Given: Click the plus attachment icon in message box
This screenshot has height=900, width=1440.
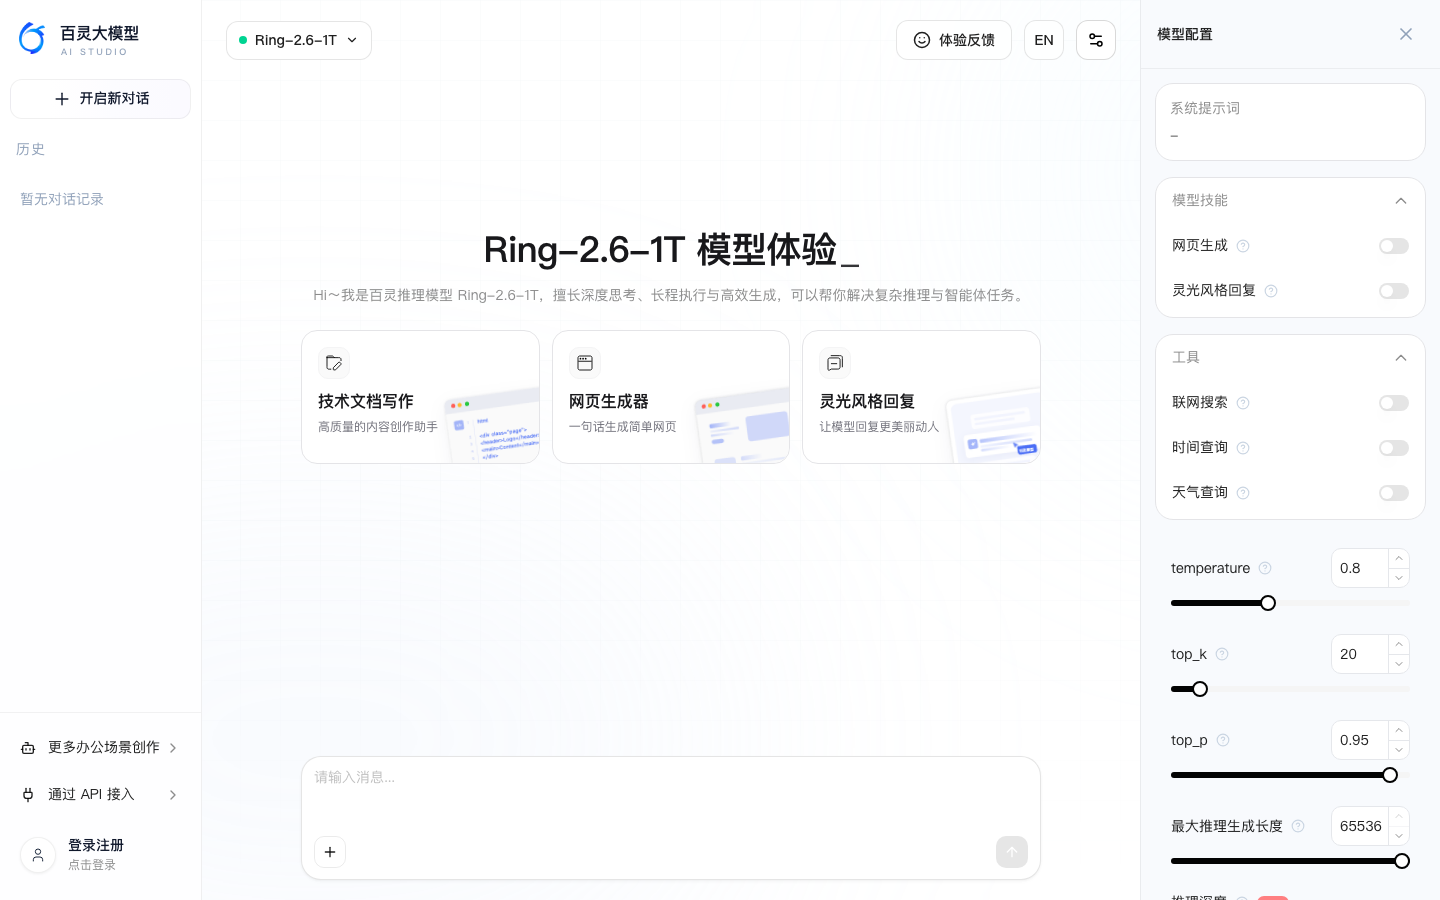Looking at the screenshot, I should coord(330,852).
